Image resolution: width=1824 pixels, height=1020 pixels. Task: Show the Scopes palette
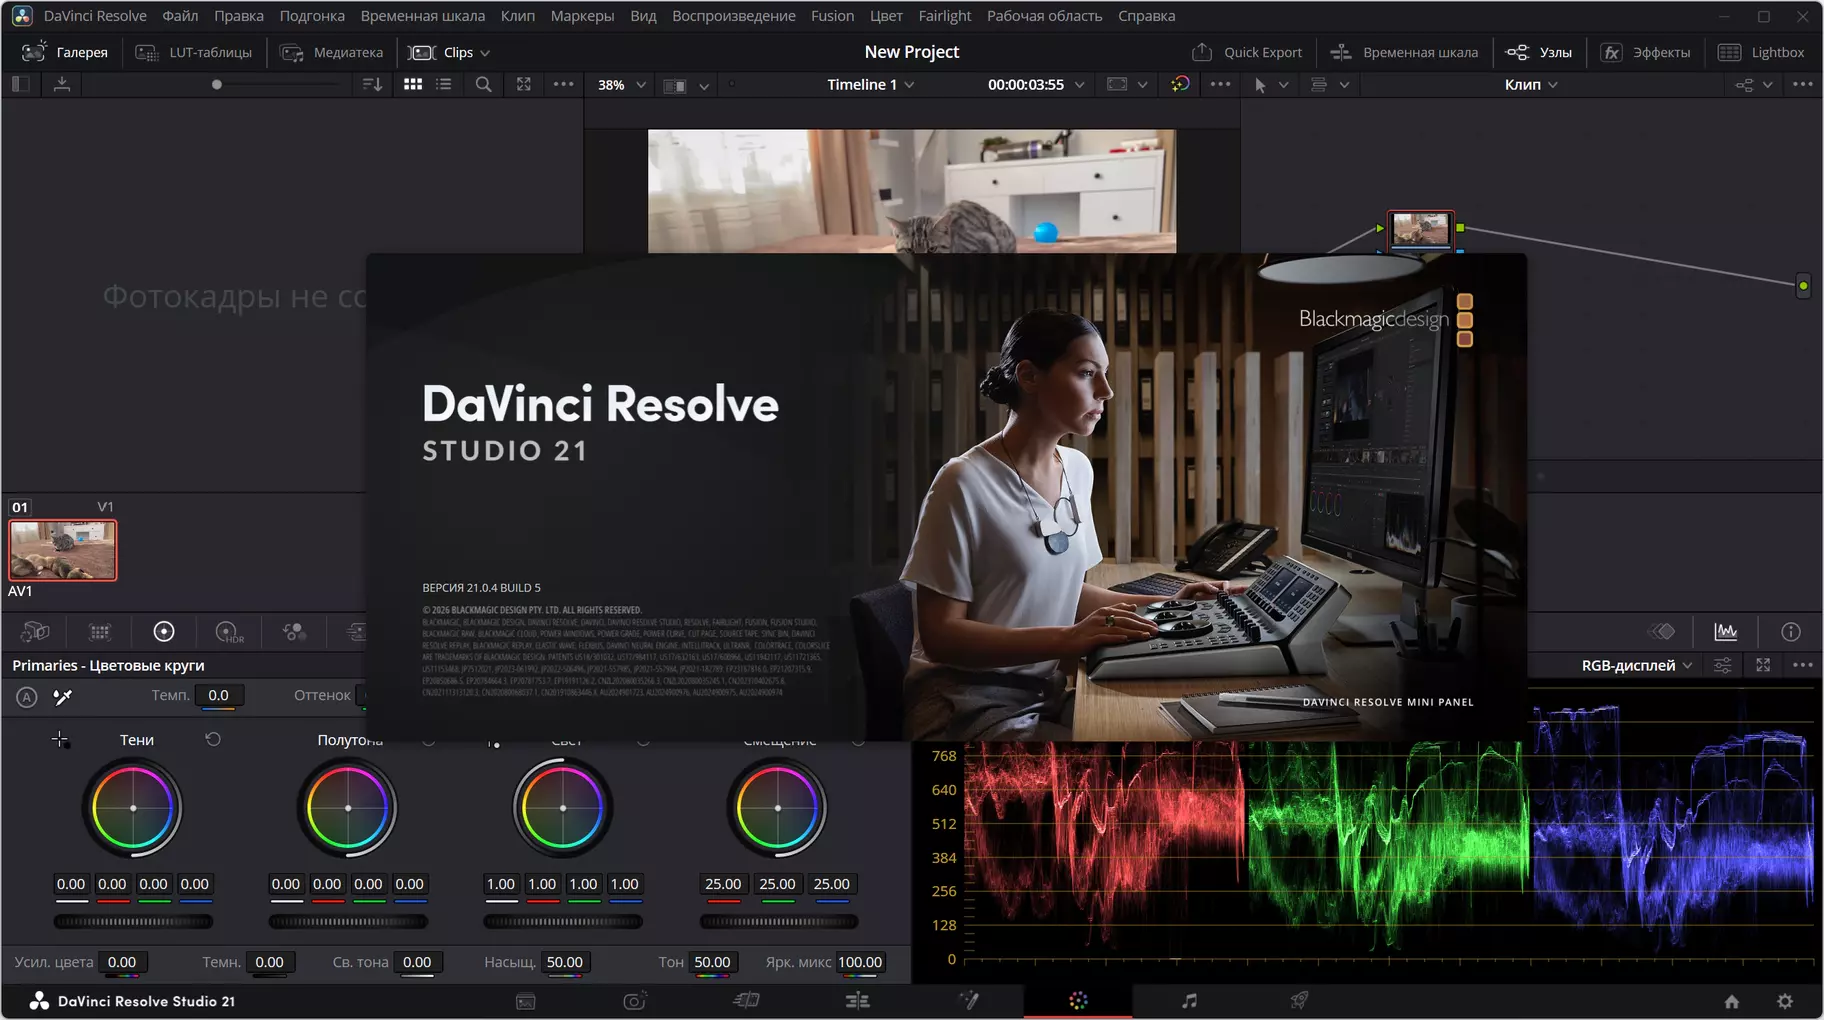pyautogui.click(x=1726, y=632)
